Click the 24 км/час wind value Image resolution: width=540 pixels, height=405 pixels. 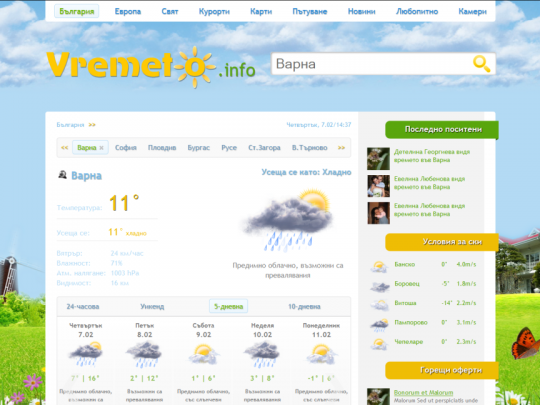pyautogui.click(x=127, y=253)
